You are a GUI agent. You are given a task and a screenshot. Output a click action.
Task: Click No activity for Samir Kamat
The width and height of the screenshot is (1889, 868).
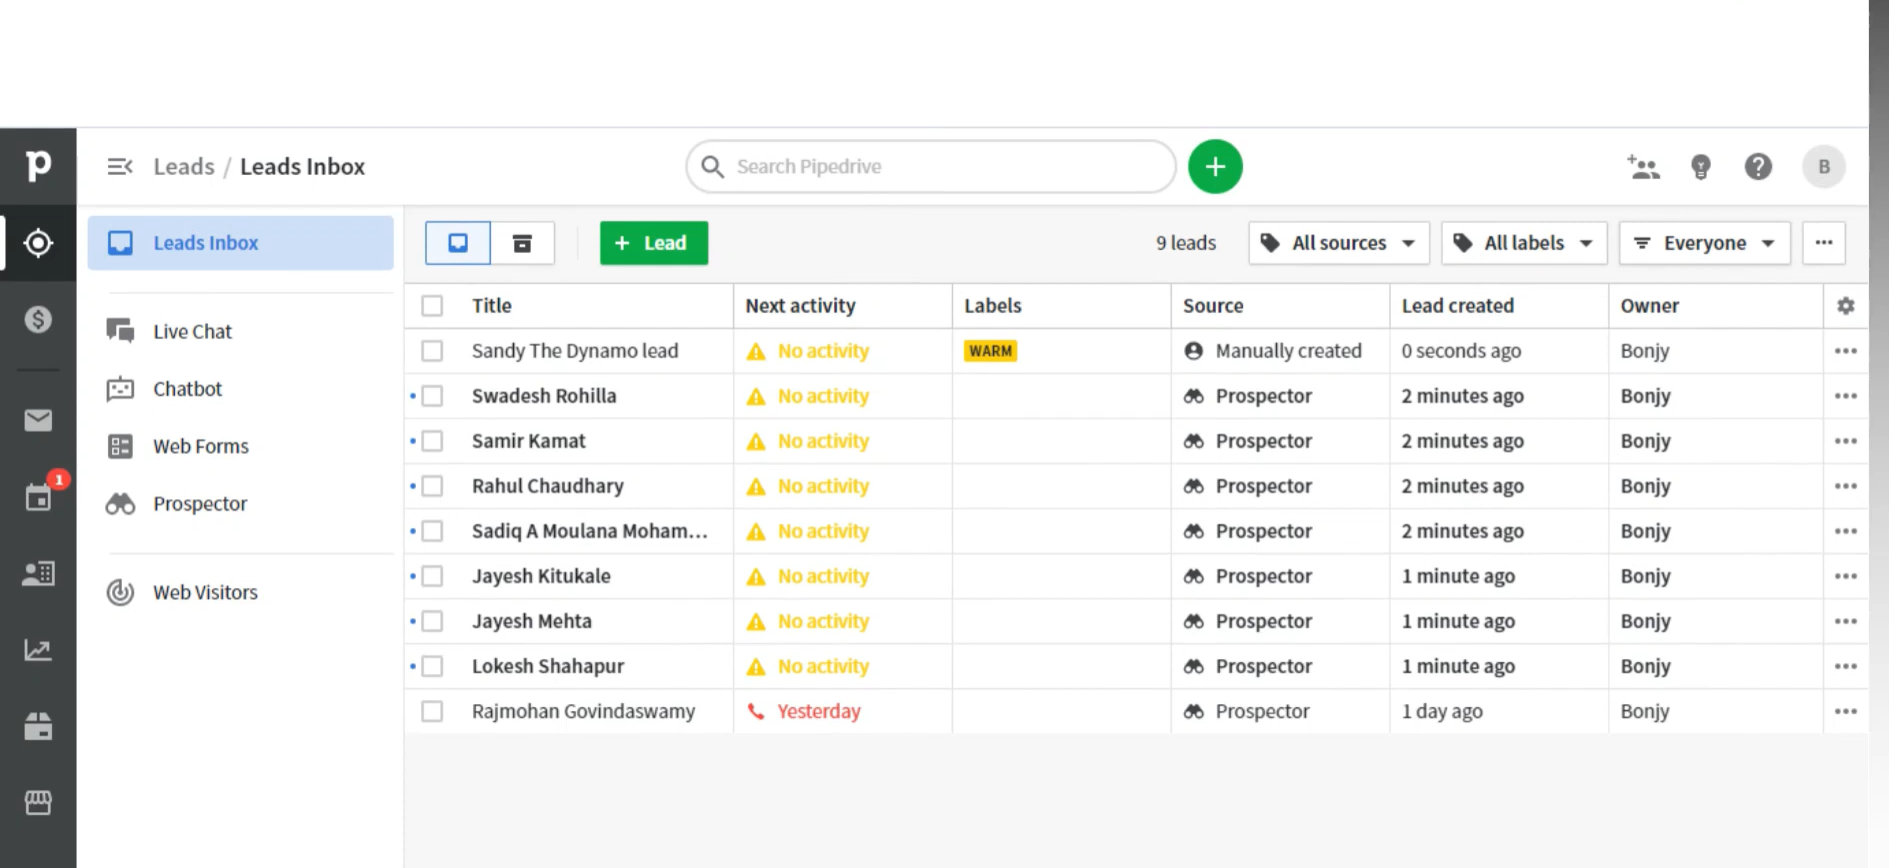824,441
